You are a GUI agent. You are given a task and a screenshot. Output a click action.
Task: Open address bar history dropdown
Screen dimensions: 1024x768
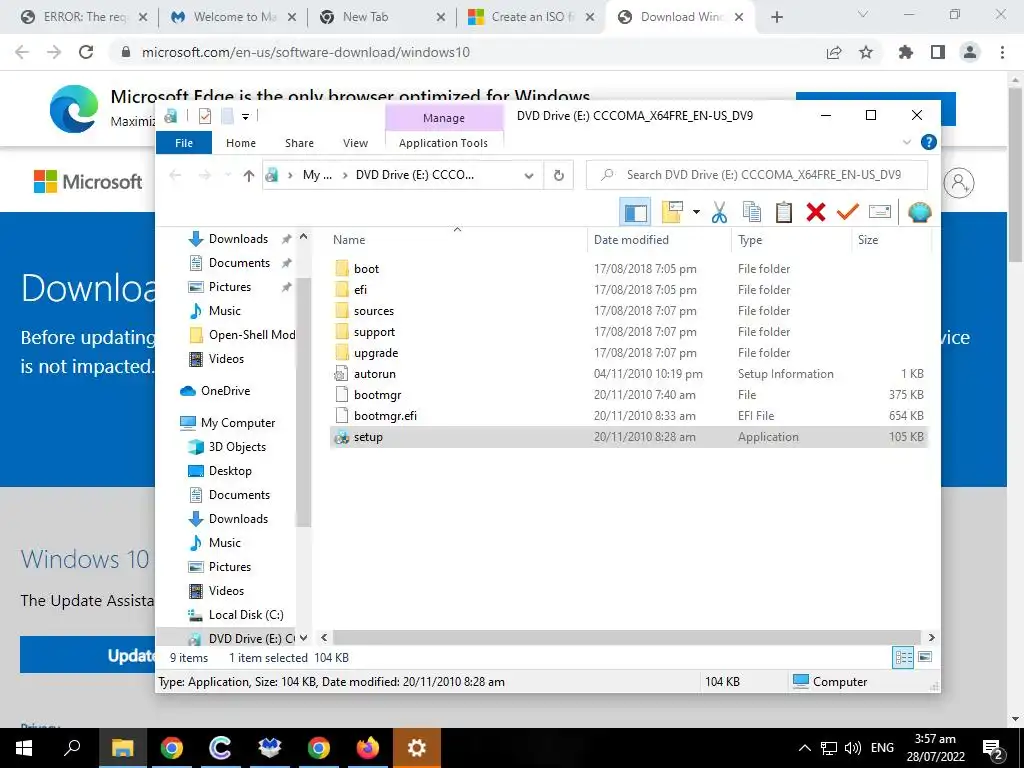pos(529,175)
